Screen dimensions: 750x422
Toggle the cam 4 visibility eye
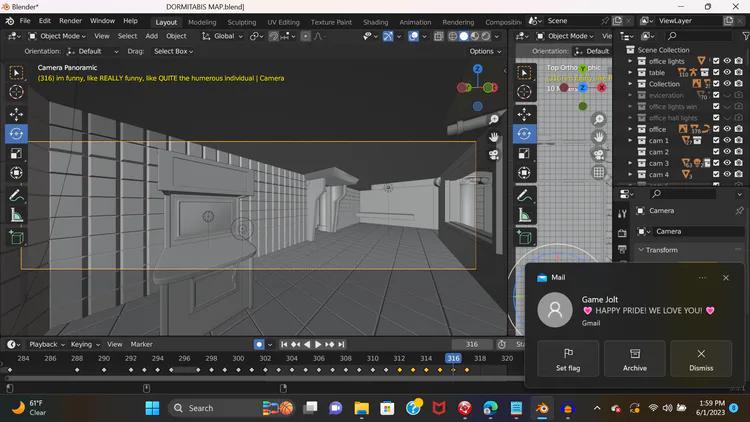[727, 174]
